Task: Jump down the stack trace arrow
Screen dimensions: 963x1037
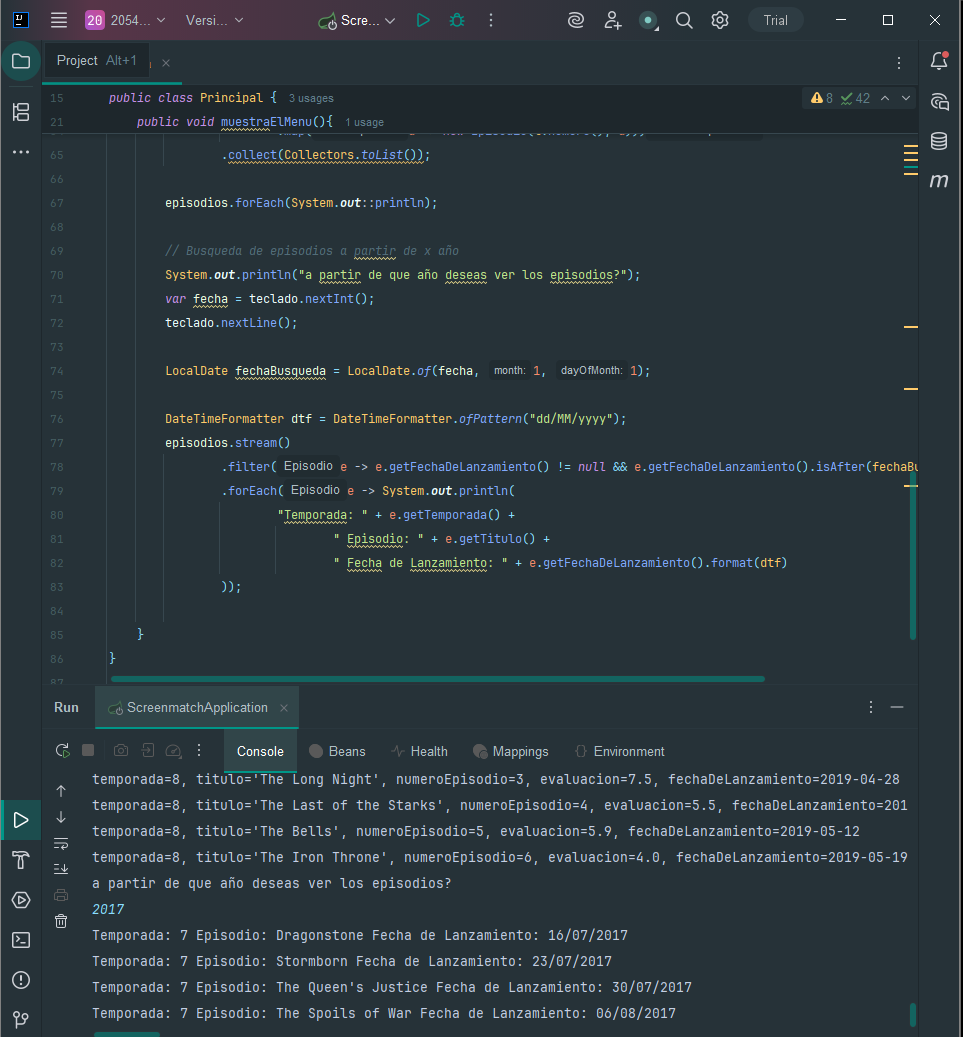Action: coord(61,817)
